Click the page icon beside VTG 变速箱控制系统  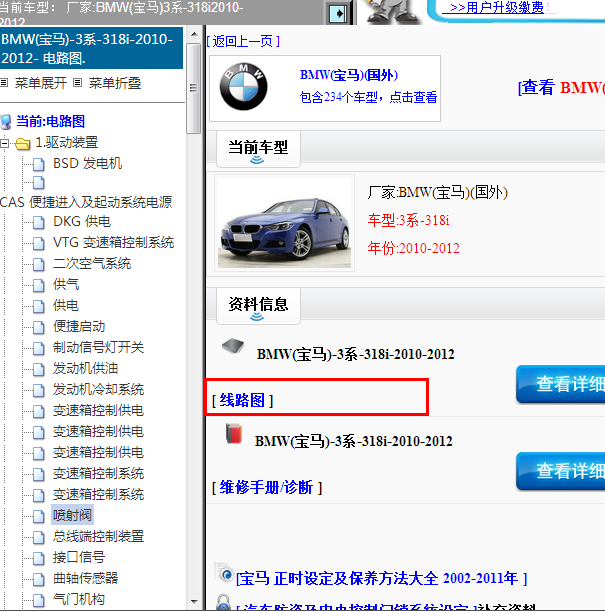point(39,244)
